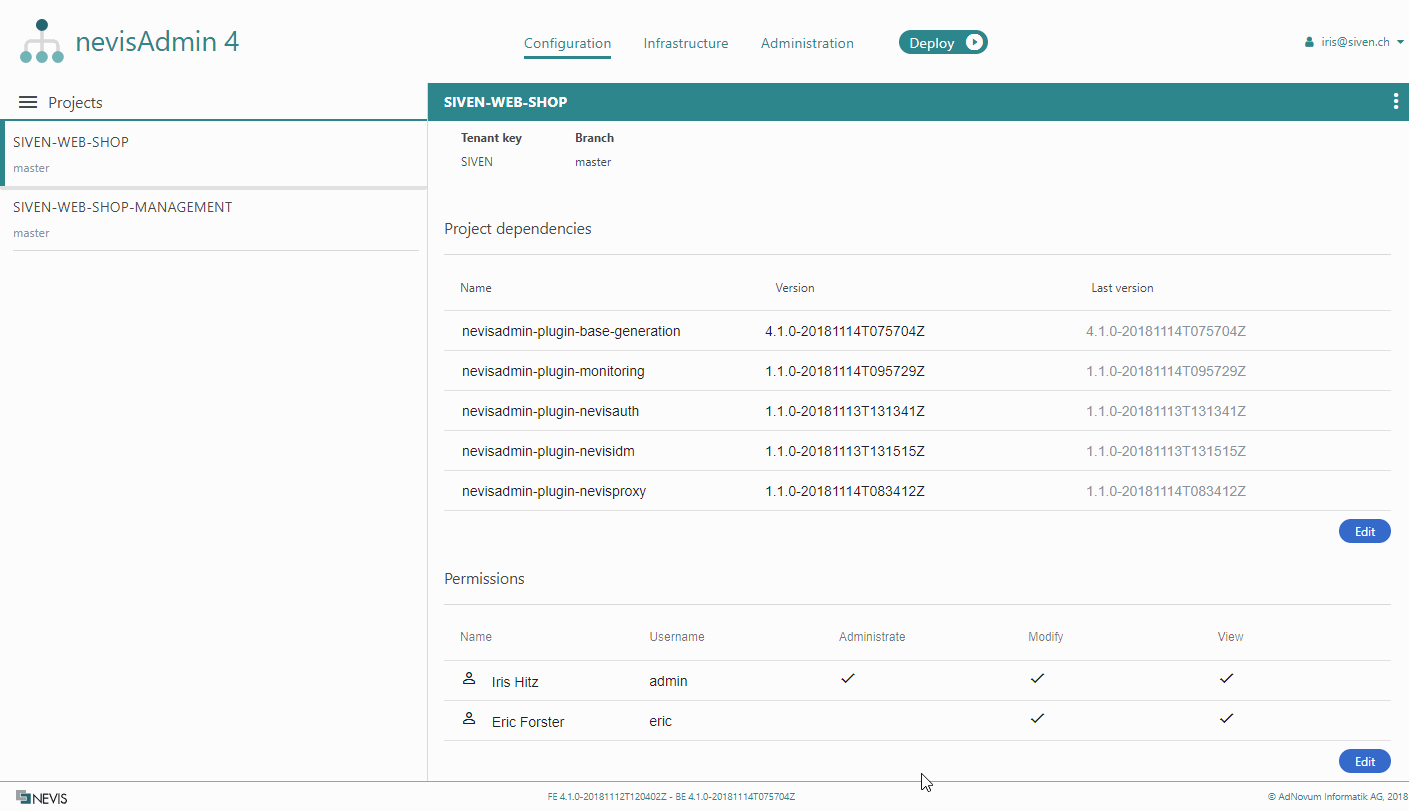The width and height of the screenshot is (1409, 811).
Task: Click the user icon beside iris@siven.ch
Action: pyautogui.click(x=1309, y=42)
